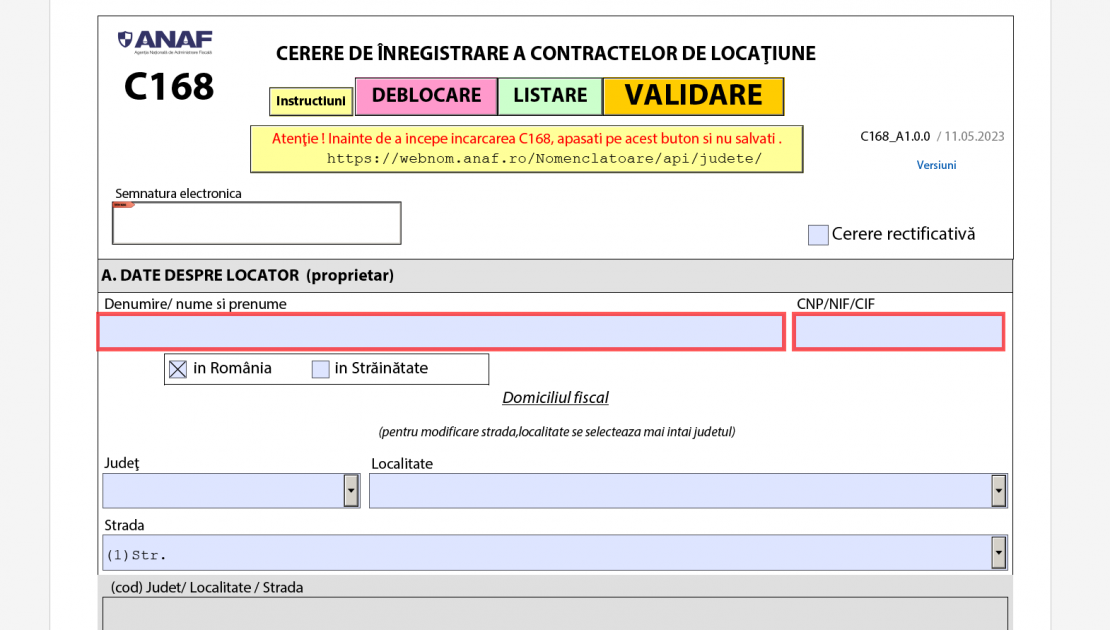Click the Domiciliul fiscal heading
1110x630 pixels.
coord(555,397)
